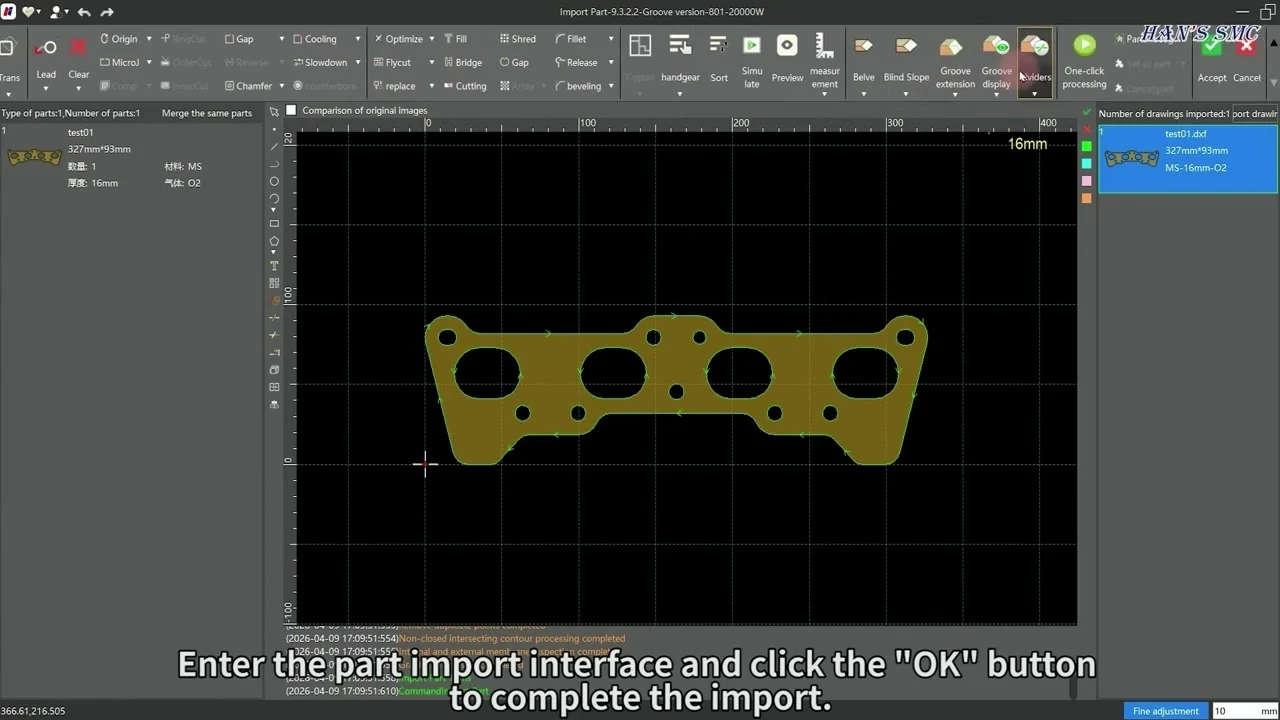Click the pink color swatch
Image resolution: width=1280 pixels, height=720 pixels.
[1087, 181]
